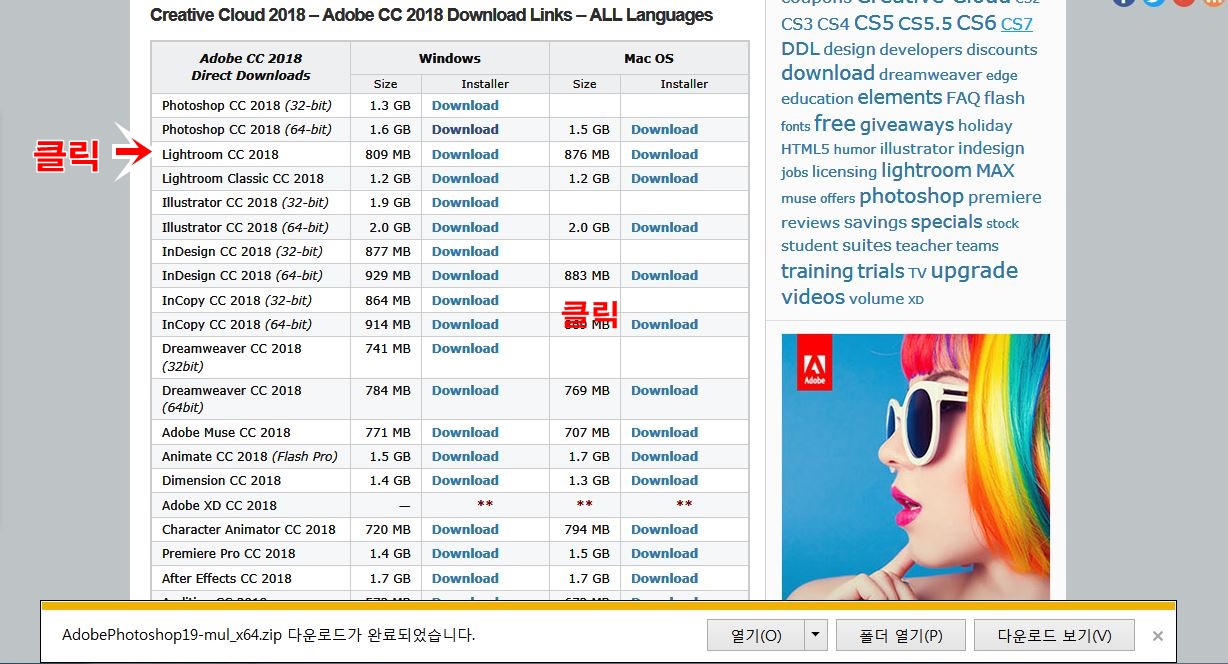
Task: Download InCopy CC 2018 (64-bit) for Mac OS
Action: pyautogui.click(x=664, y=324)
